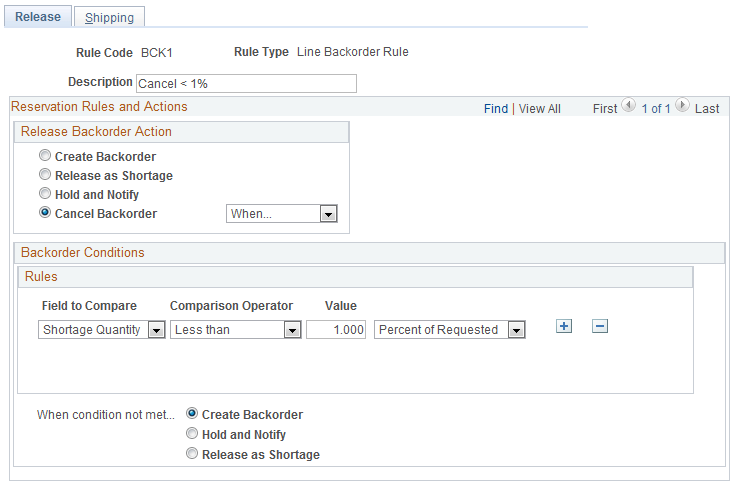Click the Find link
The width and height of the screenshot is (739, 490).
[x=496, y=109]
